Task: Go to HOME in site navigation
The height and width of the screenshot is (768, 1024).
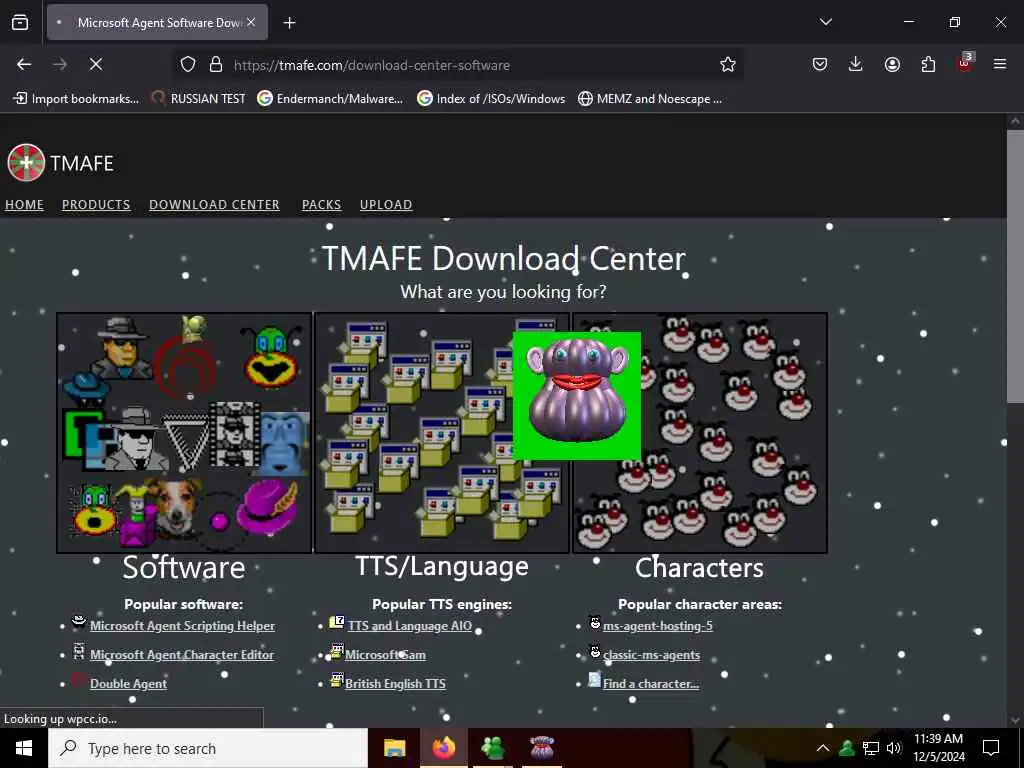Action: click(x=24, y=204)
